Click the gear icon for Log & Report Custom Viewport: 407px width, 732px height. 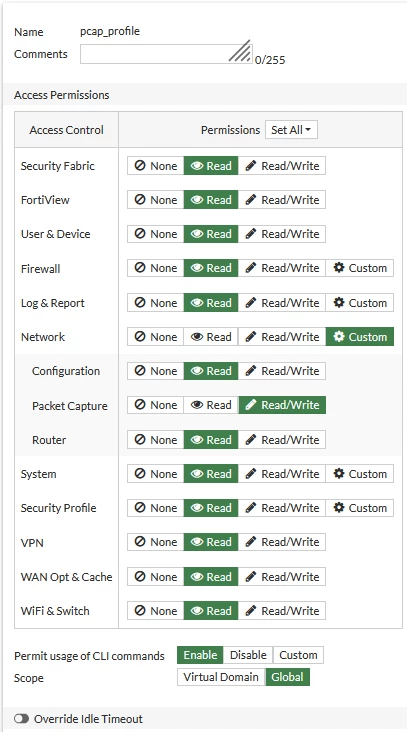click(x=339, y=303)
